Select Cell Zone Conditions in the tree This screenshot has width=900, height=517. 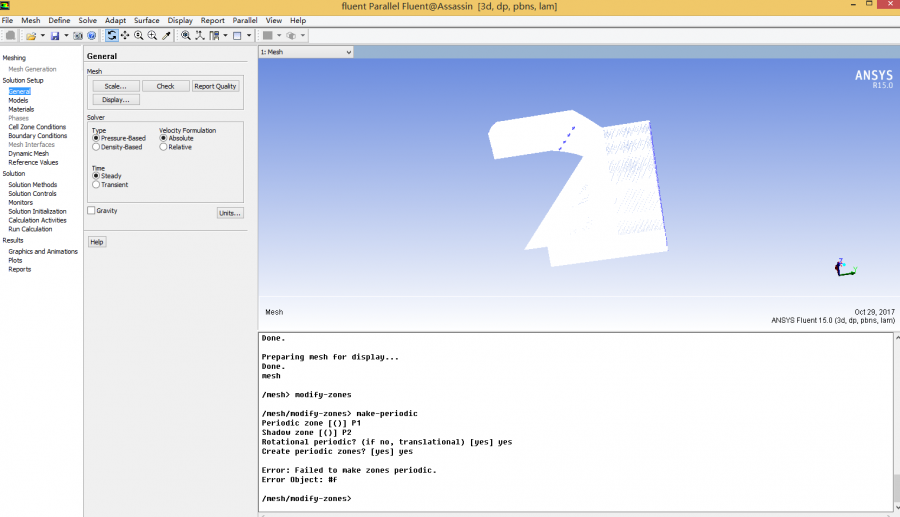[x=37, y=127]
